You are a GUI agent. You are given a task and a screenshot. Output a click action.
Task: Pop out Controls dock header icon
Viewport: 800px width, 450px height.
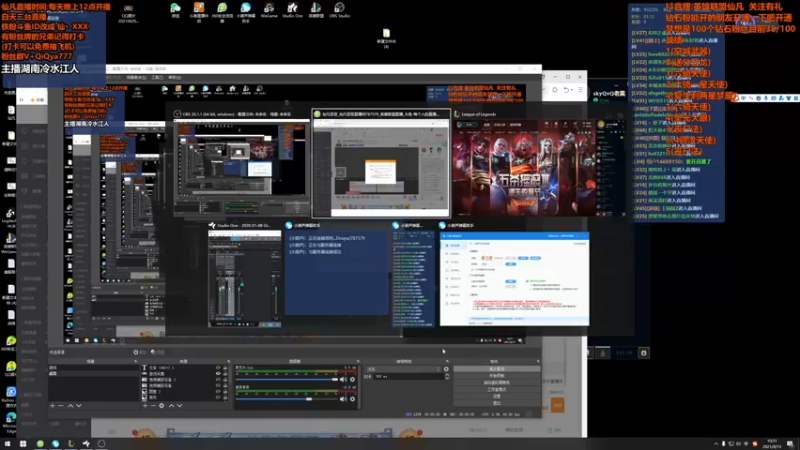click(537, 361)
